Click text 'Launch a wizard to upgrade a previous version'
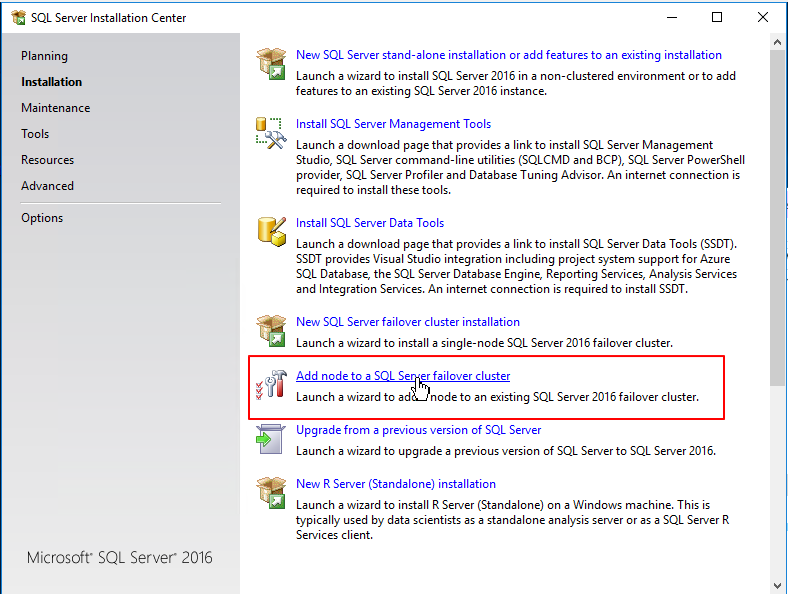Image resolution: width=788 pixels, height=594 pixels. [x=506, y=451]
